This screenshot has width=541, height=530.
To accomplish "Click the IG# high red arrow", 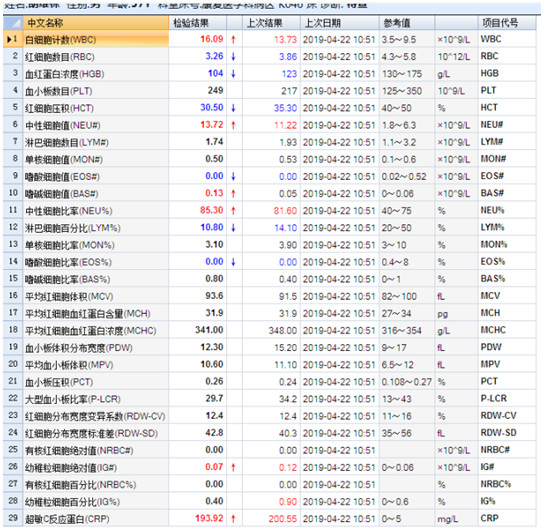I will 234,467.
